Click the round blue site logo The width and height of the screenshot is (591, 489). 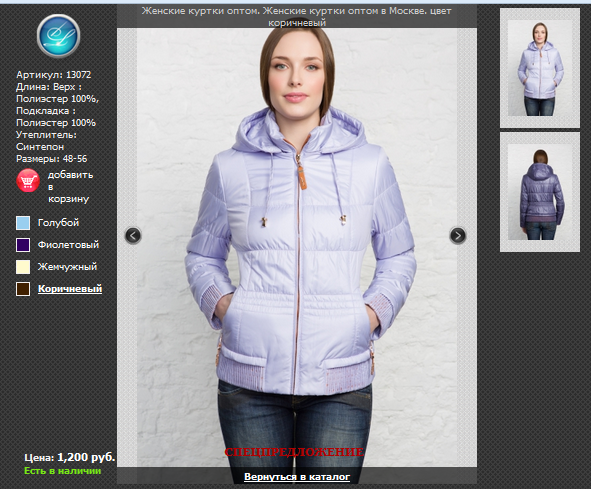coord(58,36)
